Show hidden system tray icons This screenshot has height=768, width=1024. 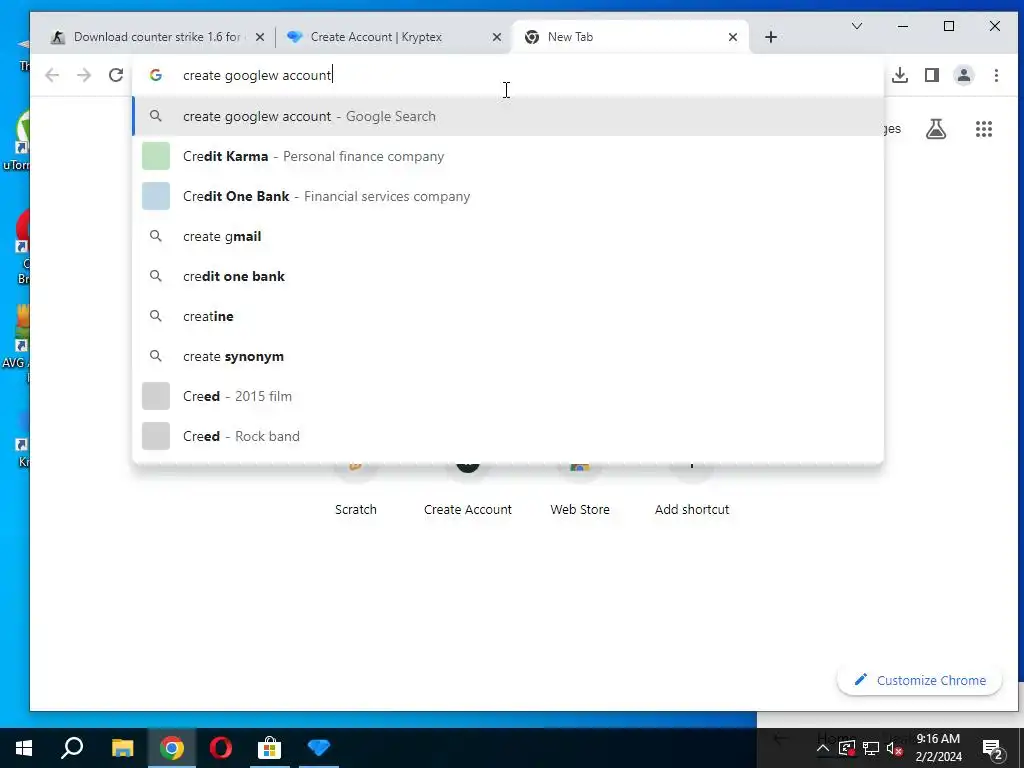click(823, 748)
